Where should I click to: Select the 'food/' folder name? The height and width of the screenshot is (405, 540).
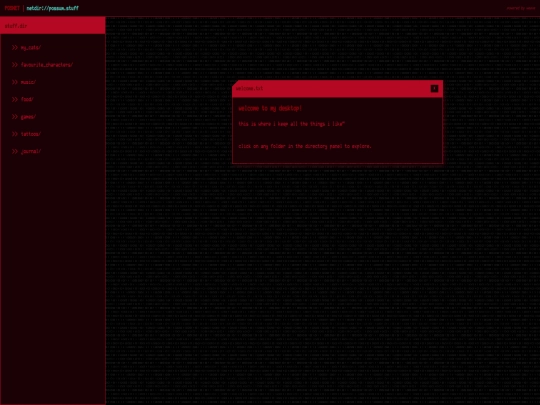pyautogui.click(x=27, y=99)
